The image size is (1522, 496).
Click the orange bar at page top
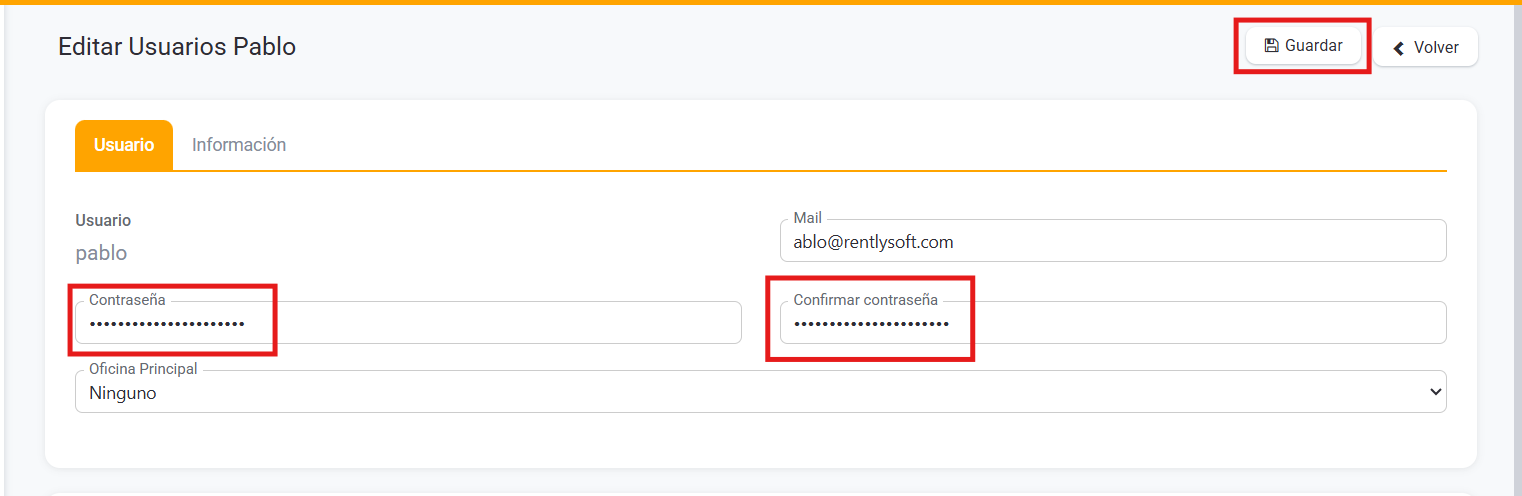coord(760,2)
